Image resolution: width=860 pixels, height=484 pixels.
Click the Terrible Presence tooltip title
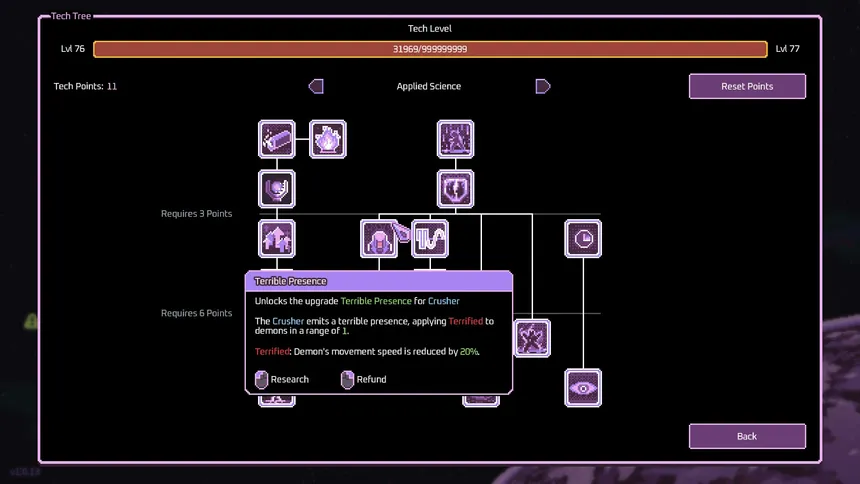tap(290, 281)
